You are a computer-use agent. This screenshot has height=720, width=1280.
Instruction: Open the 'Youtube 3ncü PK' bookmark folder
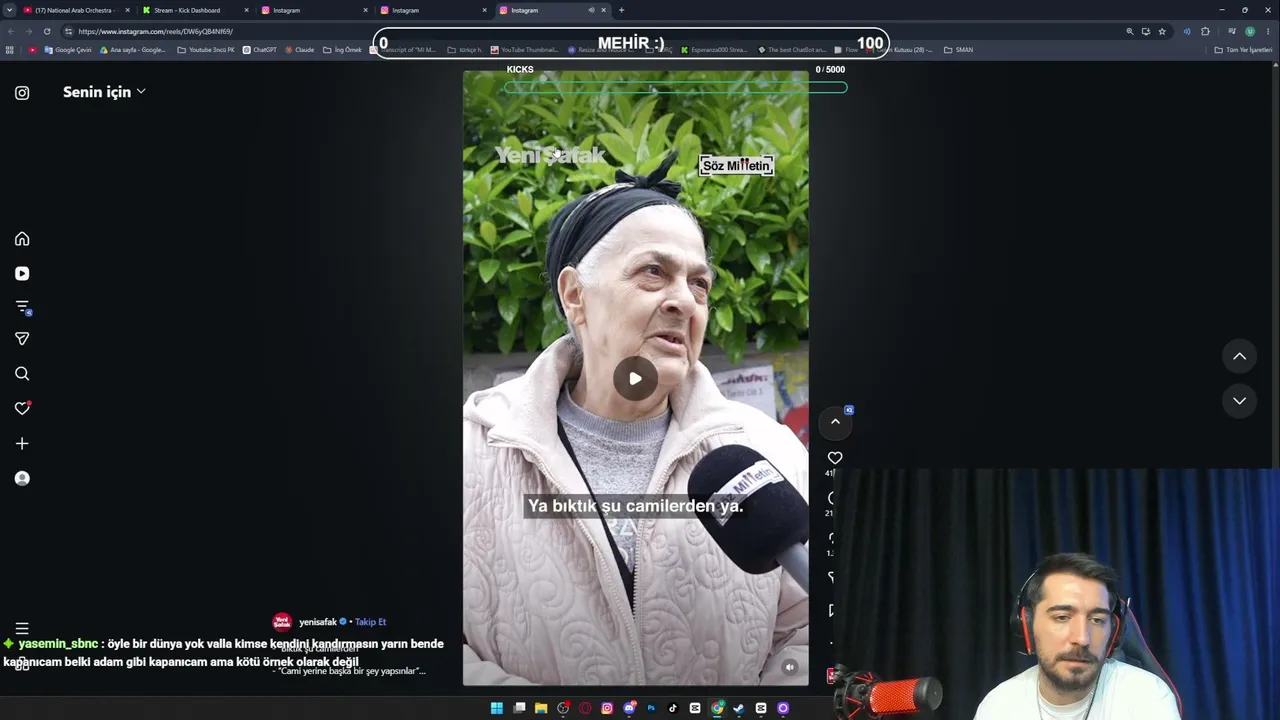click(206, 49)
